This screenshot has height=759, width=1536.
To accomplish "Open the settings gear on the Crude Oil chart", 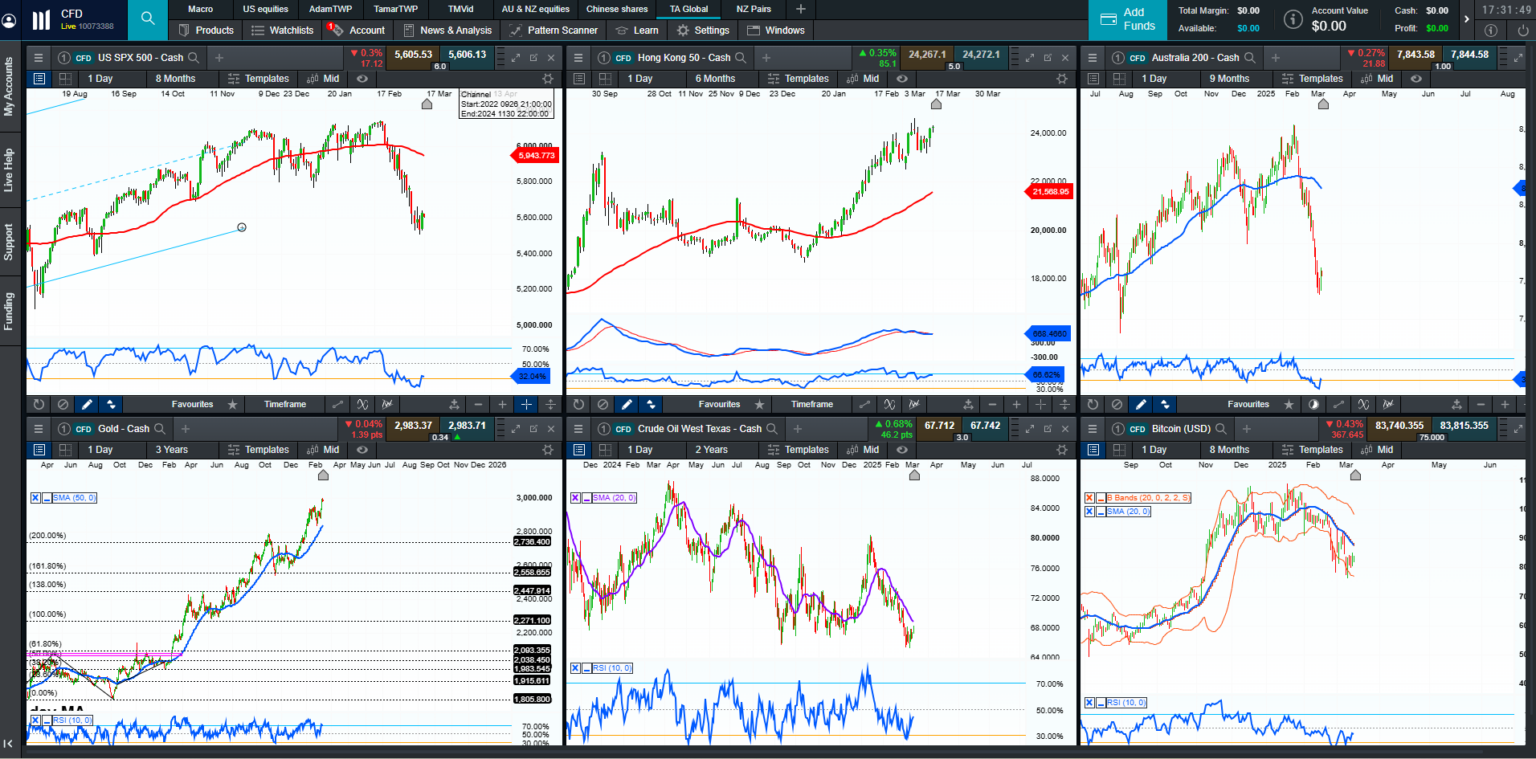I will click(x=1062, y=448).
